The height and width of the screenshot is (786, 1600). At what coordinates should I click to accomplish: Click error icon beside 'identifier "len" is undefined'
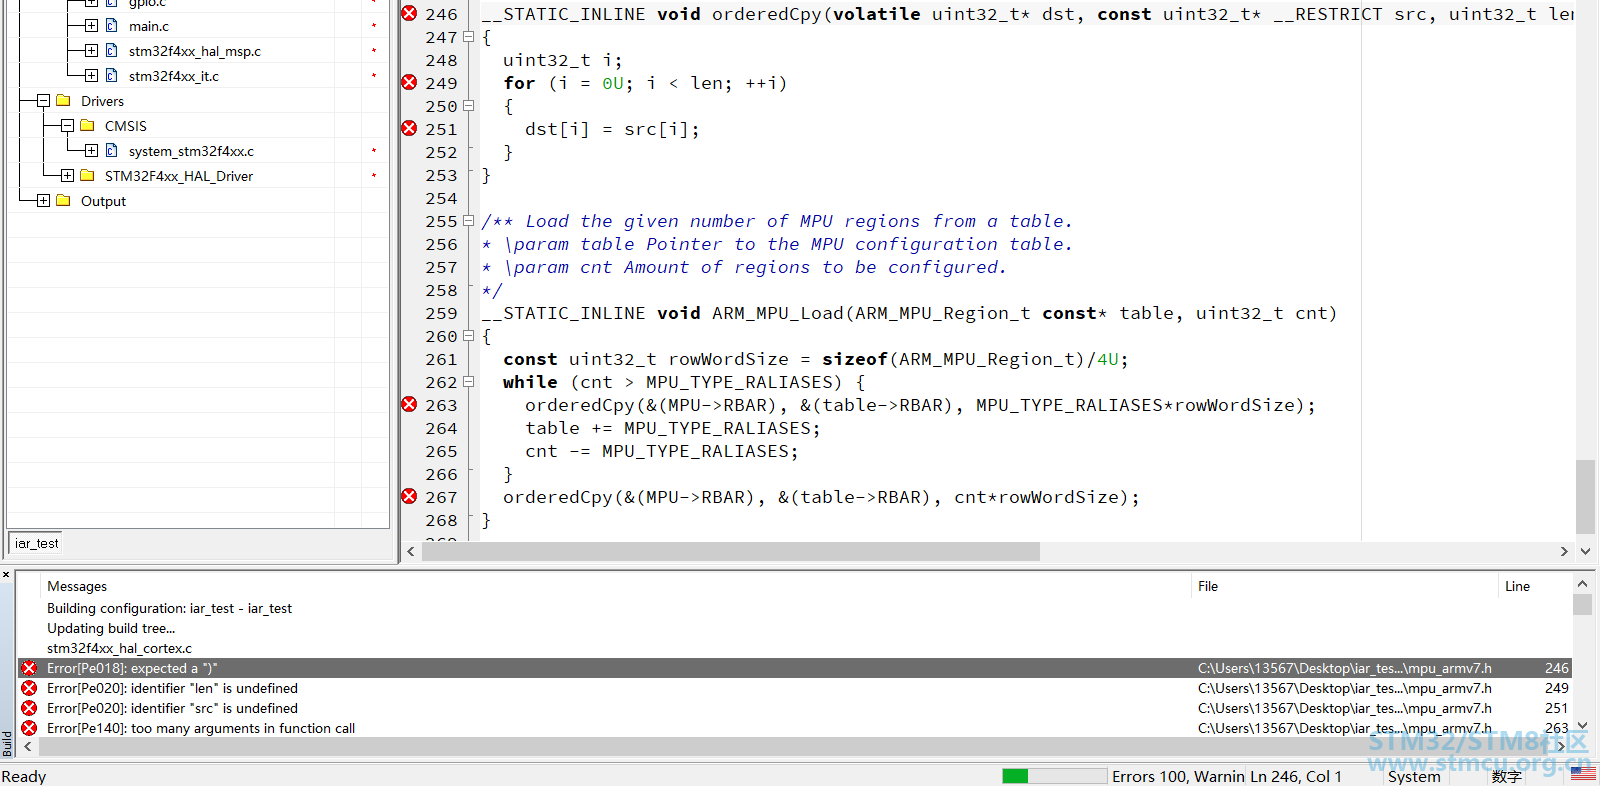[29, 688]
